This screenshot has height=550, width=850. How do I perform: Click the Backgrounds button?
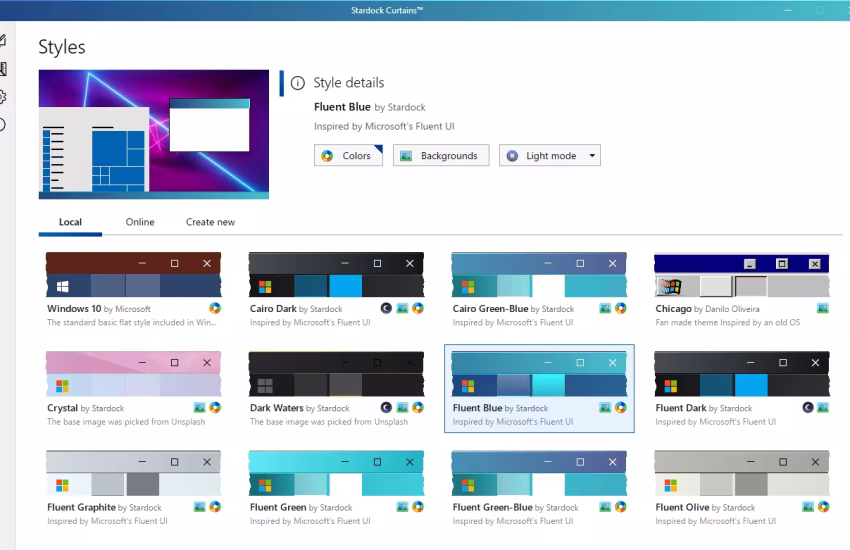coord(441,156)
